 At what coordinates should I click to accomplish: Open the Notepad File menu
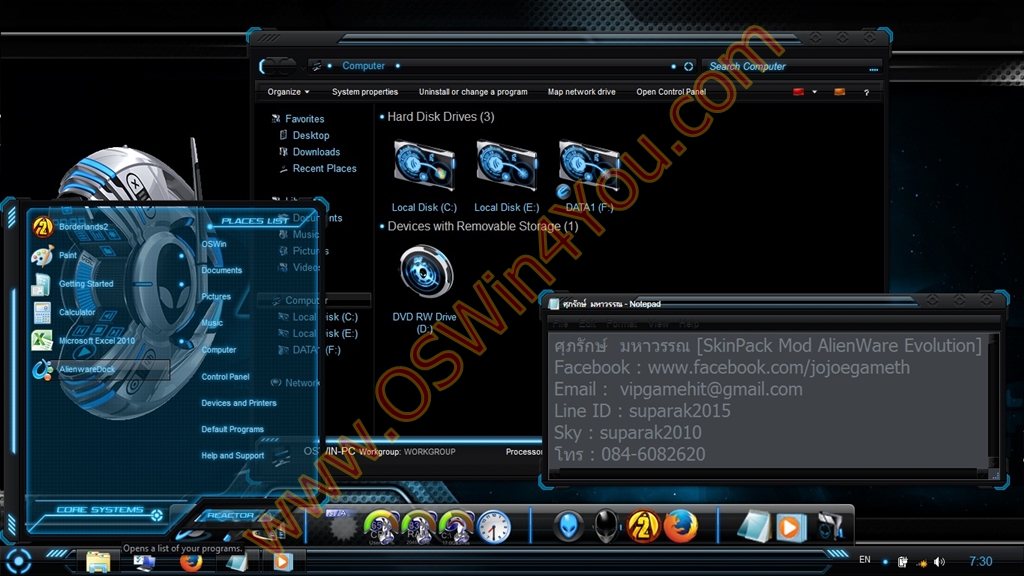(x=560, y=324)
